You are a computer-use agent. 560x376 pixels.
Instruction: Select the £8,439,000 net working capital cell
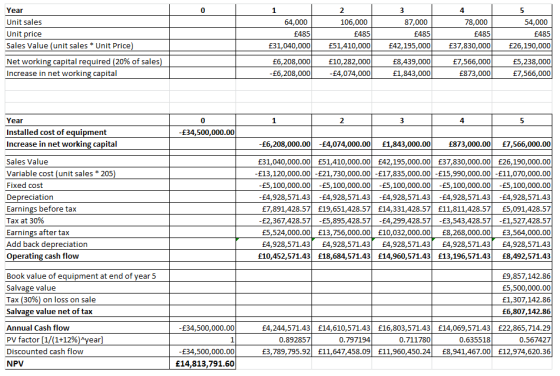click(401, 61)
